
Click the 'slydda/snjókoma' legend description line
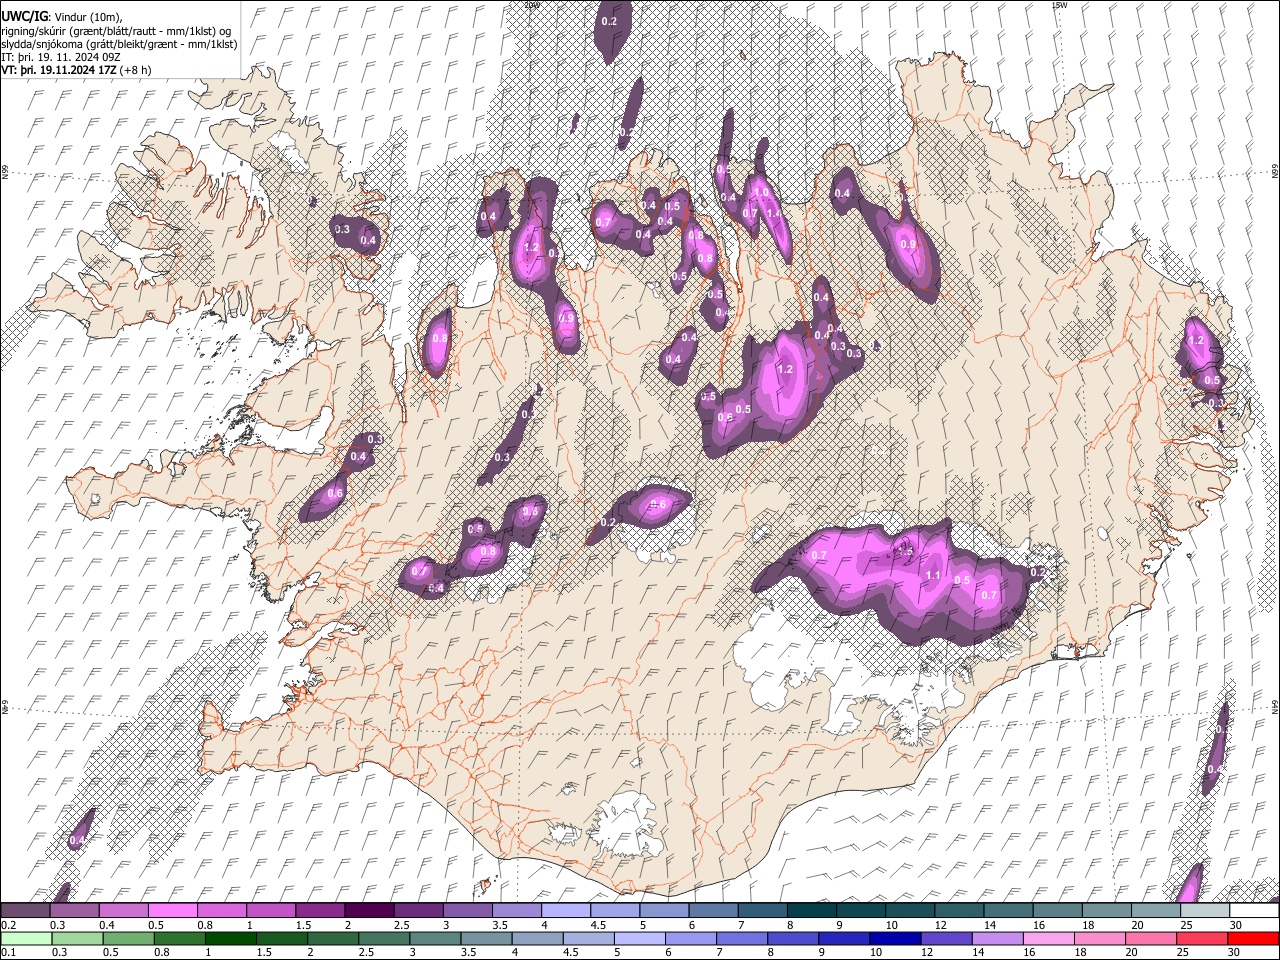[119, 44]
